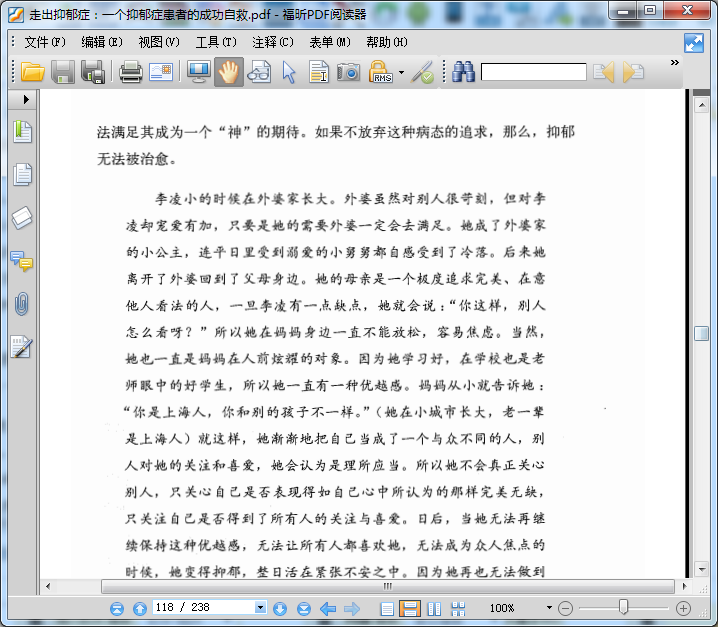Go back to the previous view
The image size is (718, 627).
coord(328,609)
